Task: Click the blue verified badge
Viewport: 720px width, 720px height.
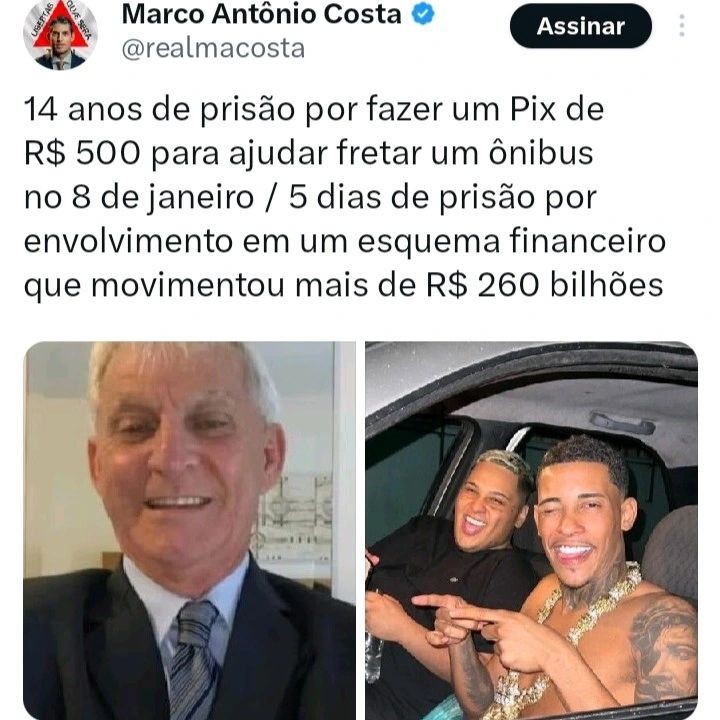Action: coord(422,14)
